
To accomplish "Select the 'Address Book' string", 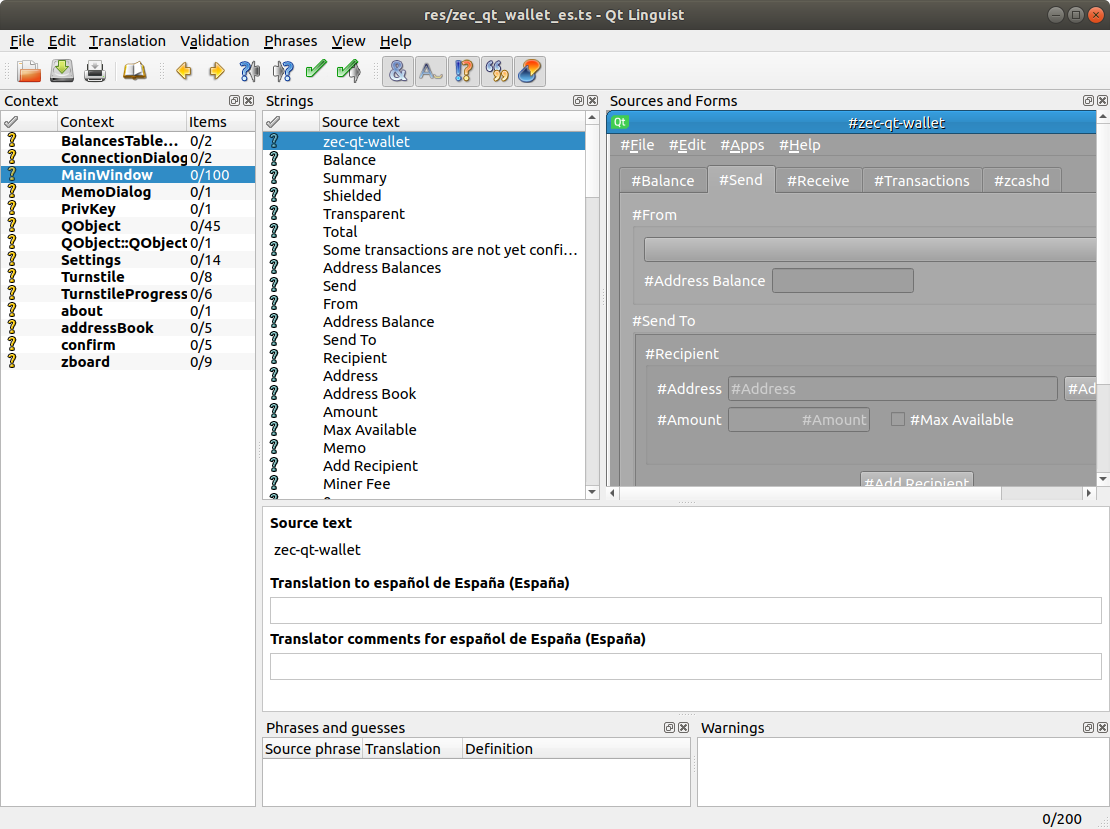I will pos(424,394).
